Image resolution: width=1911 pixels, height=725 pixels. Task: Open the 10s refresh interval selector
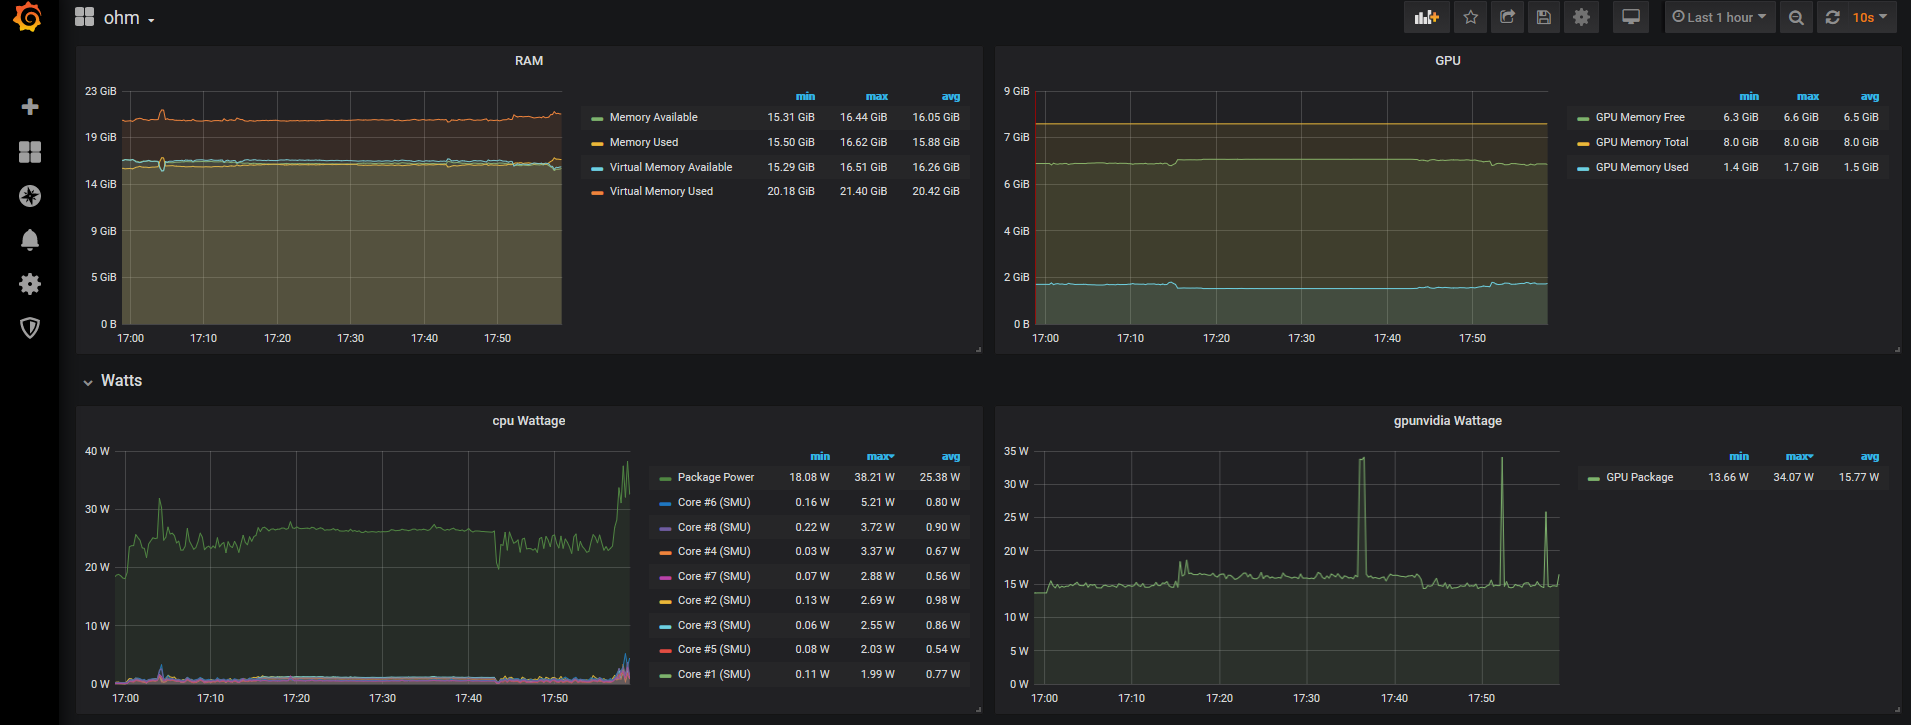click(x=1869, y=17)
